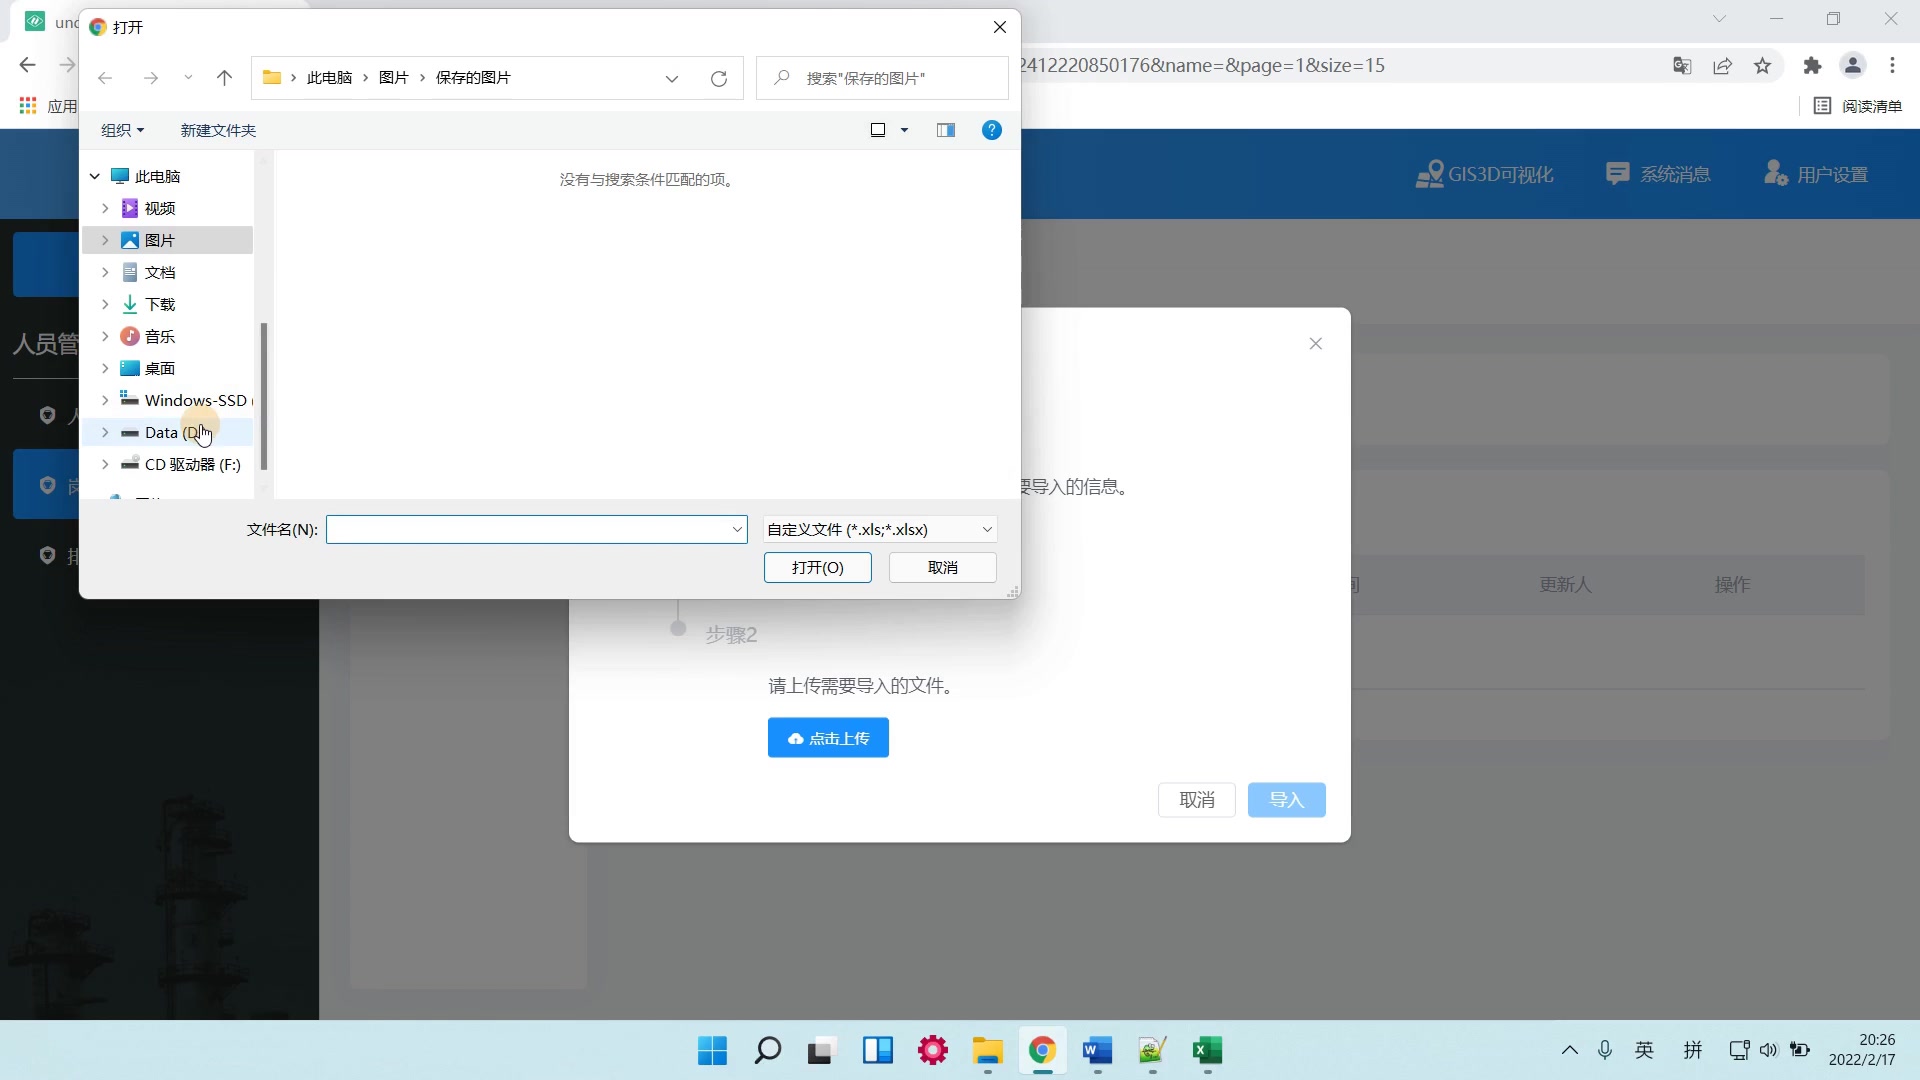Select 音乐 in the folder tree
1920x1080 pixels.
pyautogui.click(x=160, y=336)
